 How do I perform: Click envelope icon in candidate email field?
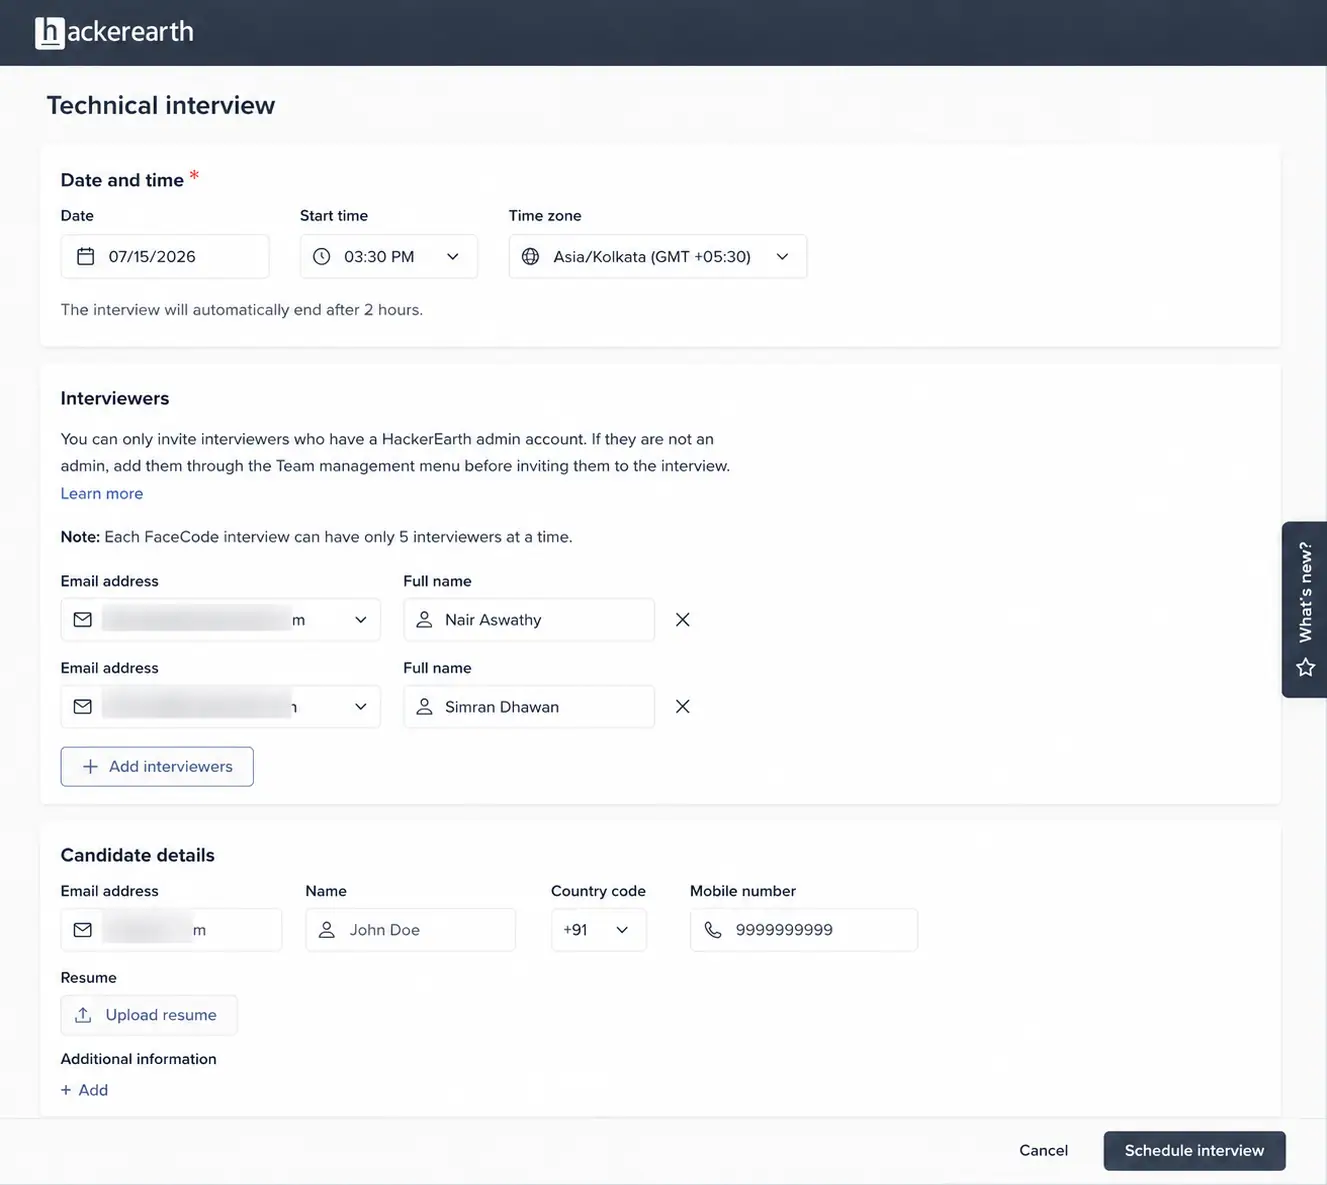[x=83, y=930]
